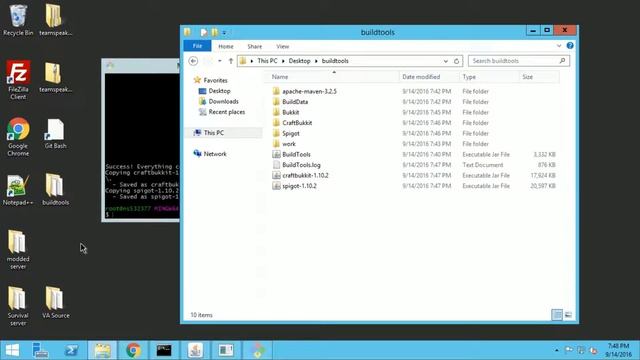Open the Home ribbon tab
This screenshot has width=640, height=360.
pos(226,47)
